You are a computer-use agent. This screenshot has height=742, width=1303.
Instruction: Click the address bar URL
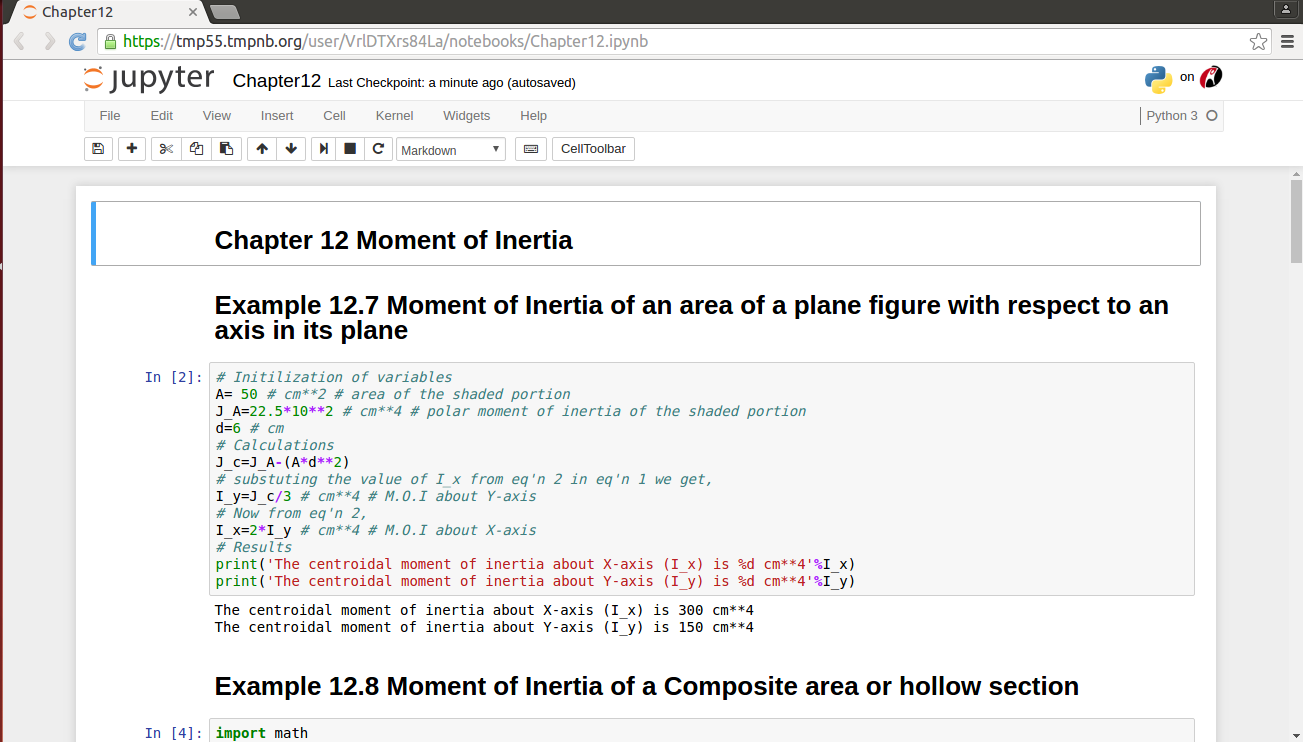coord(385,42)
